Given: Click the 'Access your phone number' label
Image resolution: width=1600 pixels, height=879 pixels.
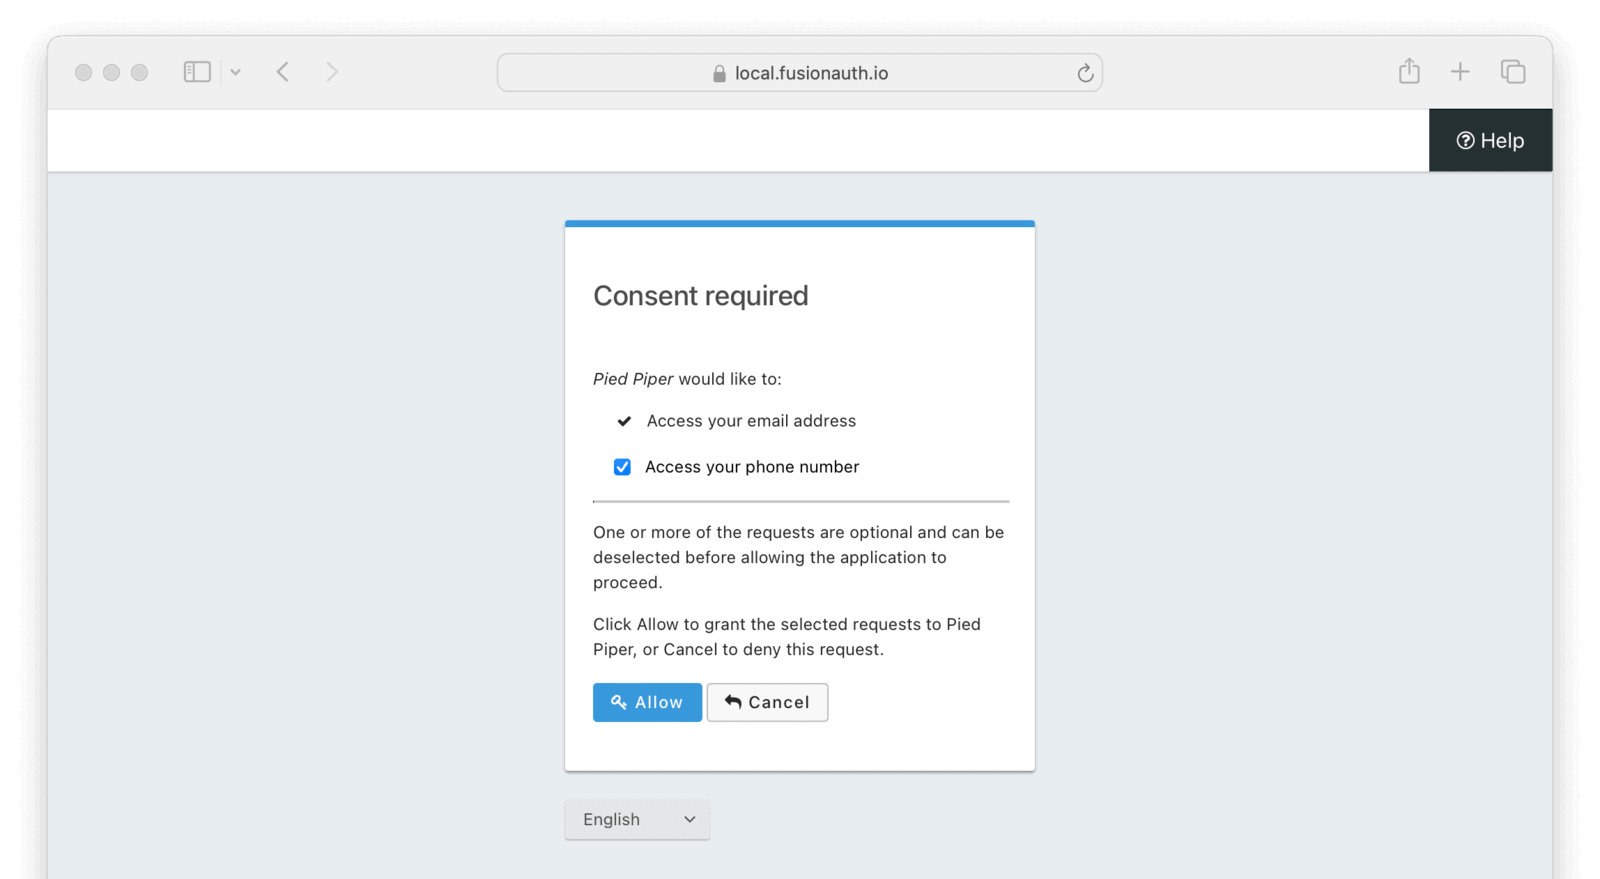Looking at the screenshot, I should pos(752,467).
